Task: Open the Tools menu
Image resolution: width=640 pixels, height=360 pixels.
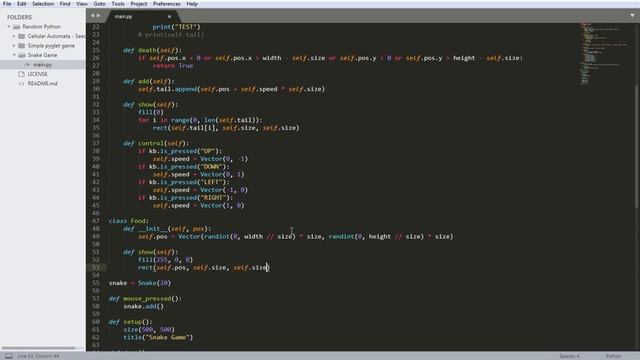Action: 118,4
